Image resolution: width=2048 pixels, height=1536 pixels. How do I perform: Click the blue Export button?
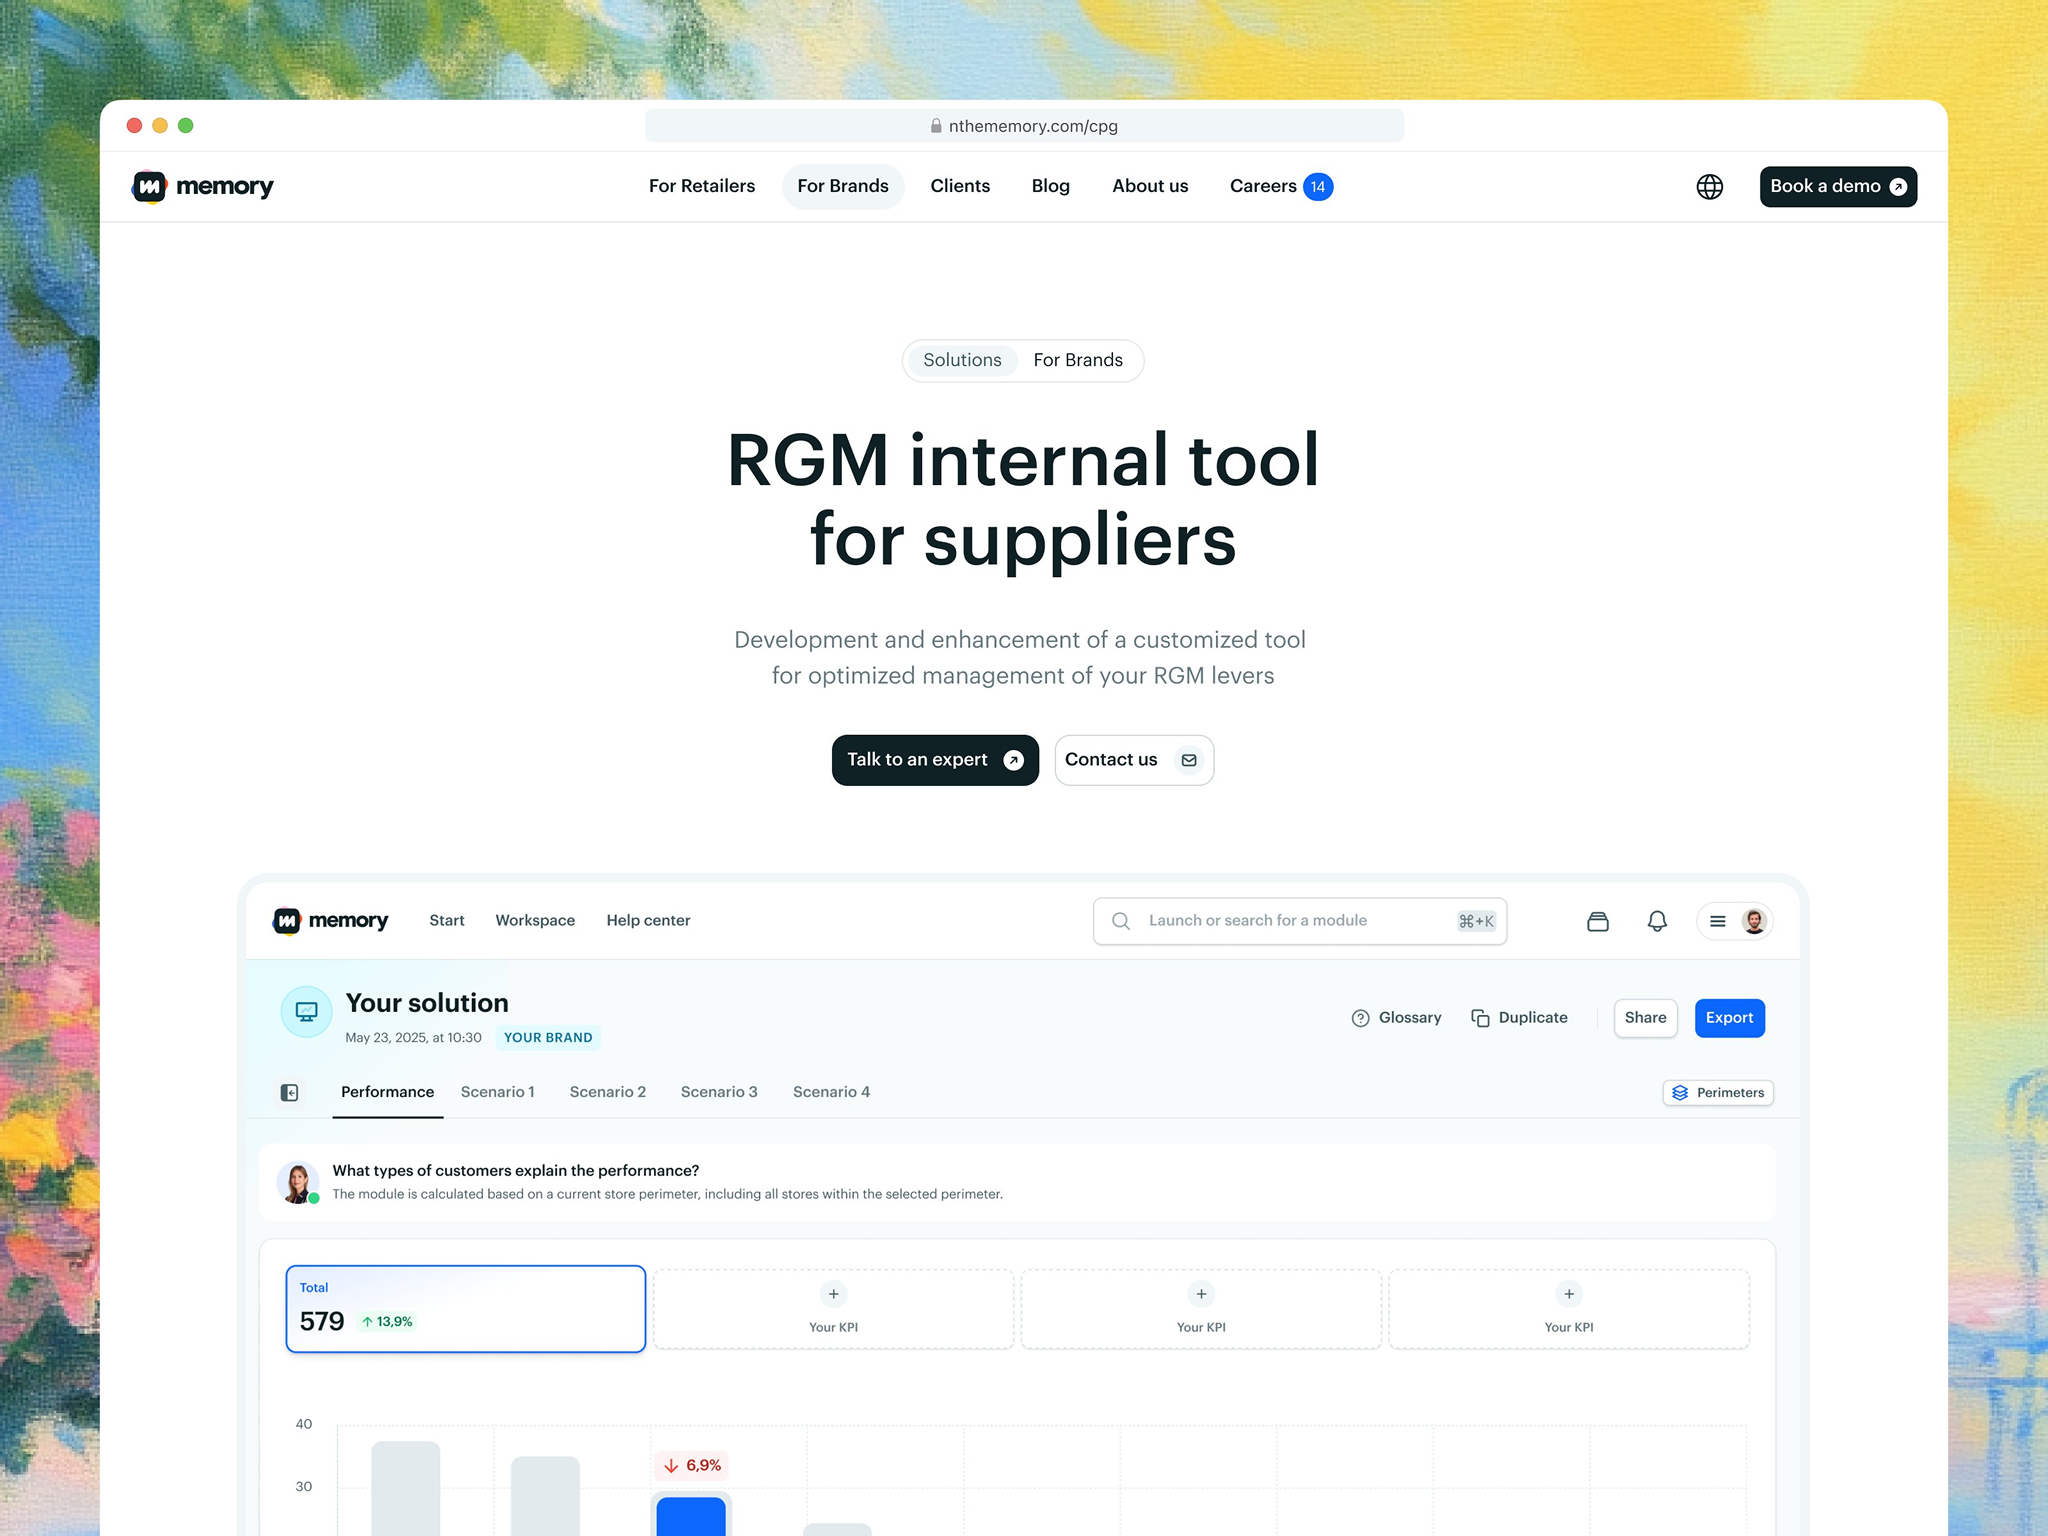(1729, 1018)
